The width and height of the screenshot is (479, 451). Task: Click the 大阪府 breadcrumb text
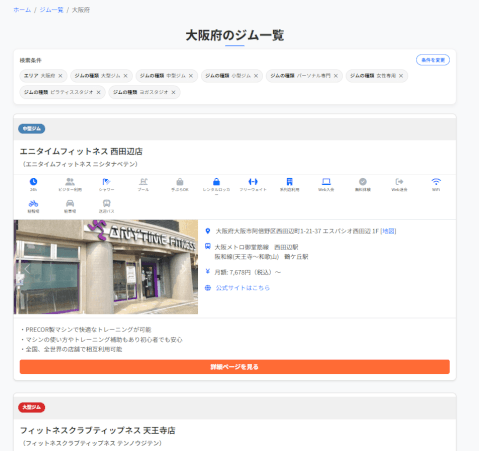(81, 10)
